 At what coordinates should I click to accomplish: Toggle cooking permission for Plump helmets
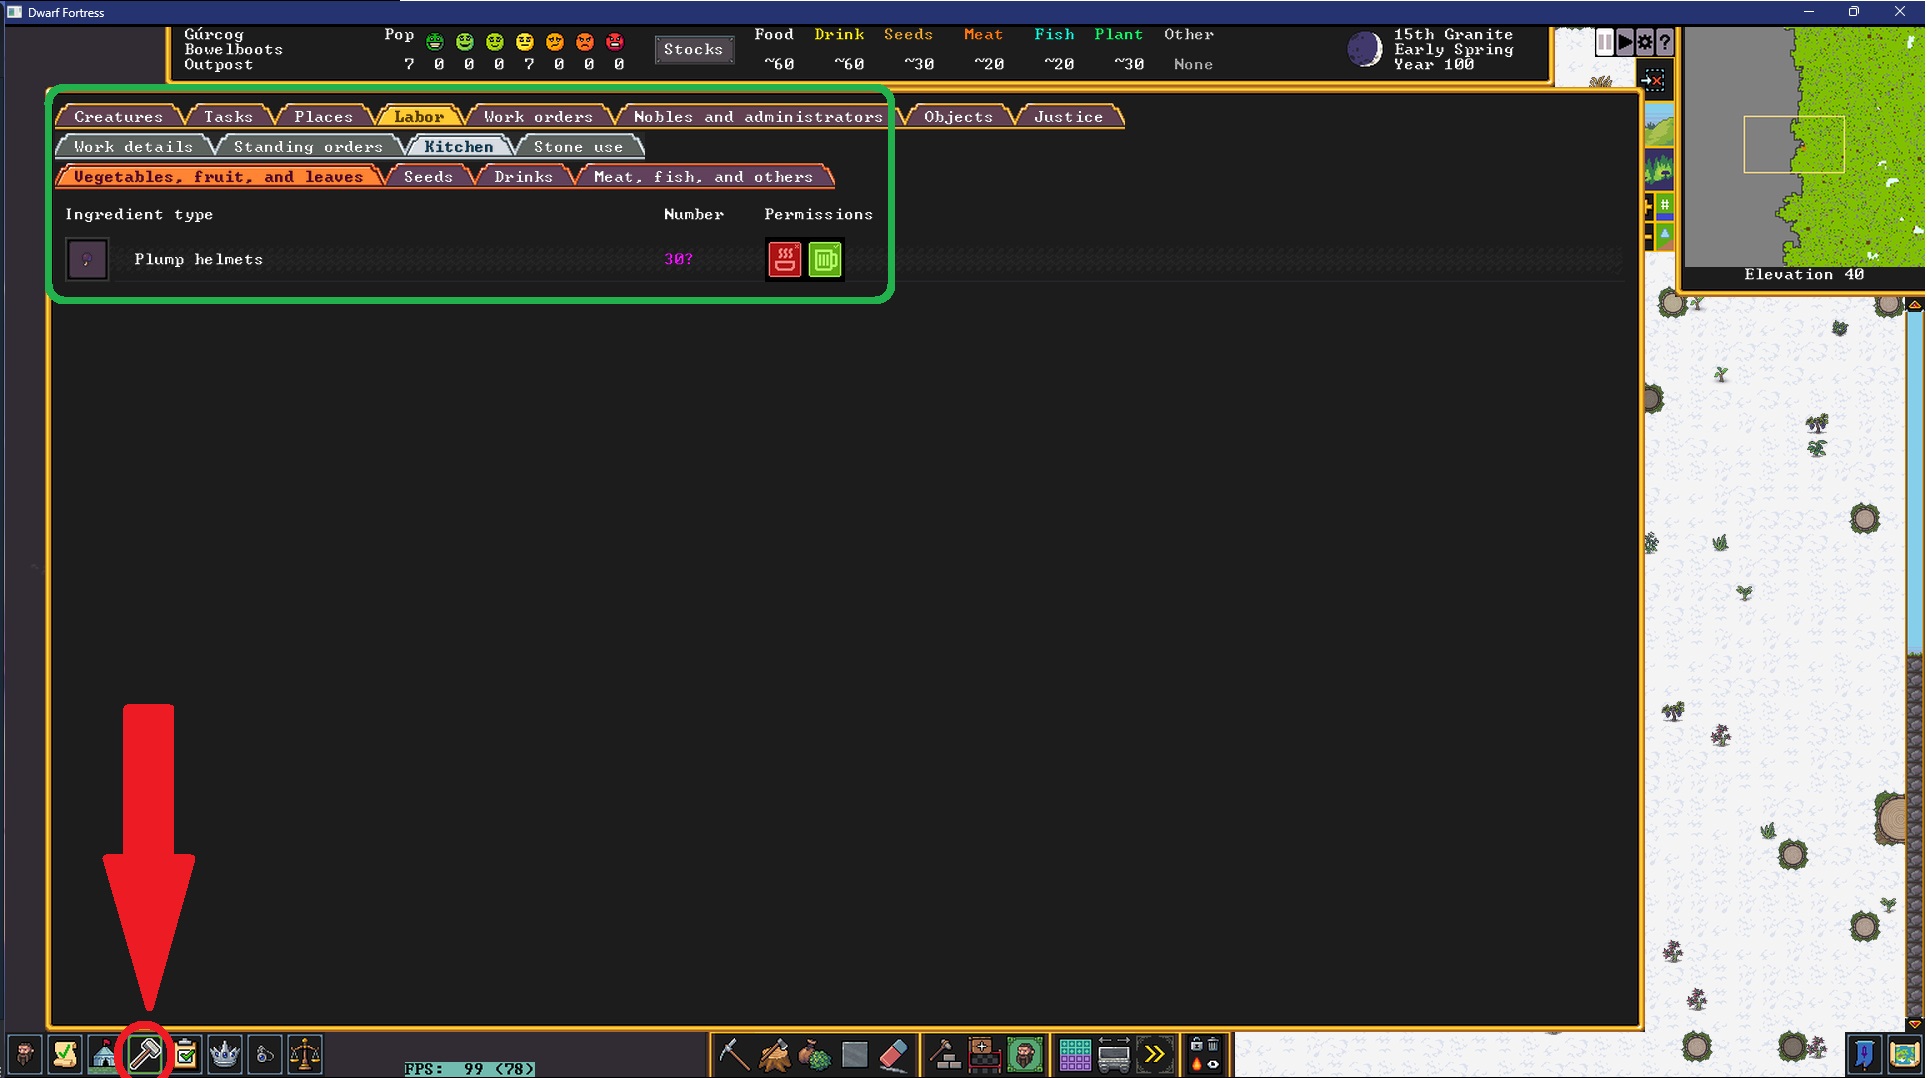(785, 259)
